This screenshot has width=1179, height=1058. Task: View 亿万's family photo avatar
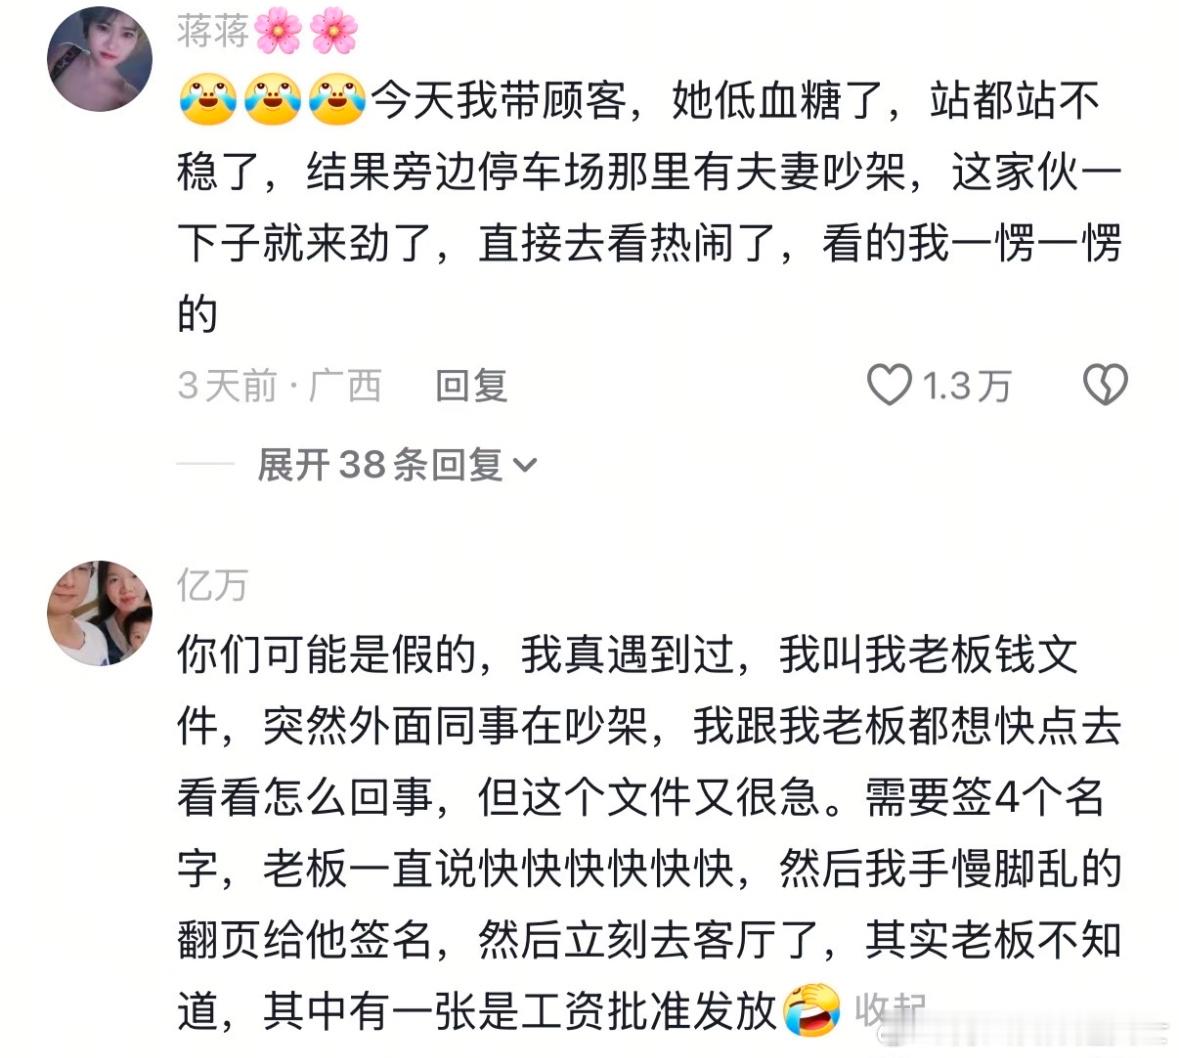pos(100,613)
